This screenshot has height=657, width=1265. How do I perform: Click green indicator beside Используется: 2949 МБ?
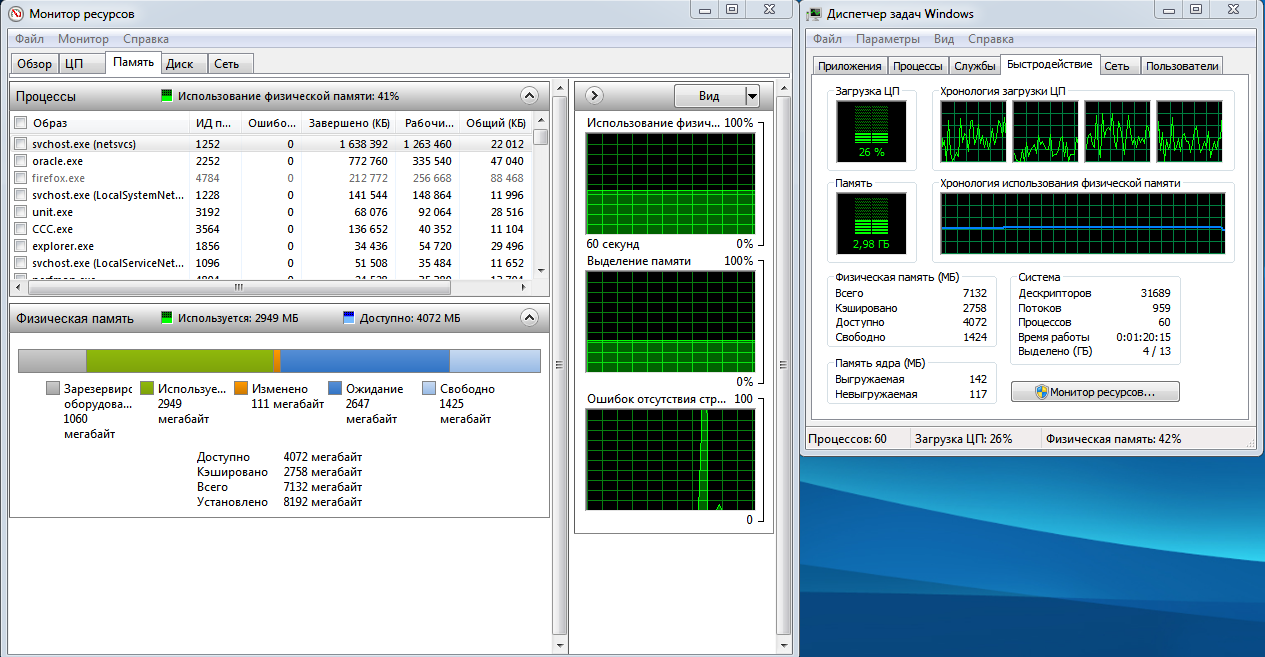pyautogui.click(x=168, y=318)
